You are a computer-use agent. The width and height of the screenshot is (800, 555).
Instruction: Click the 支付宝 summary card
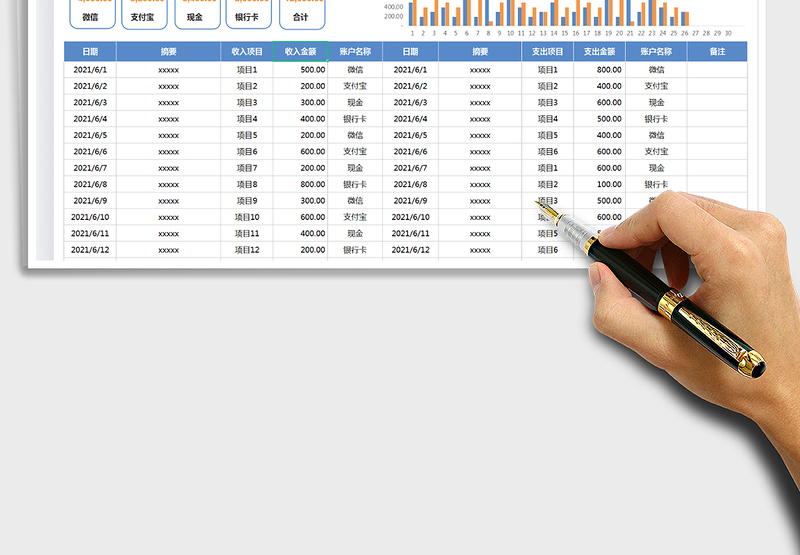click(143, 14)
